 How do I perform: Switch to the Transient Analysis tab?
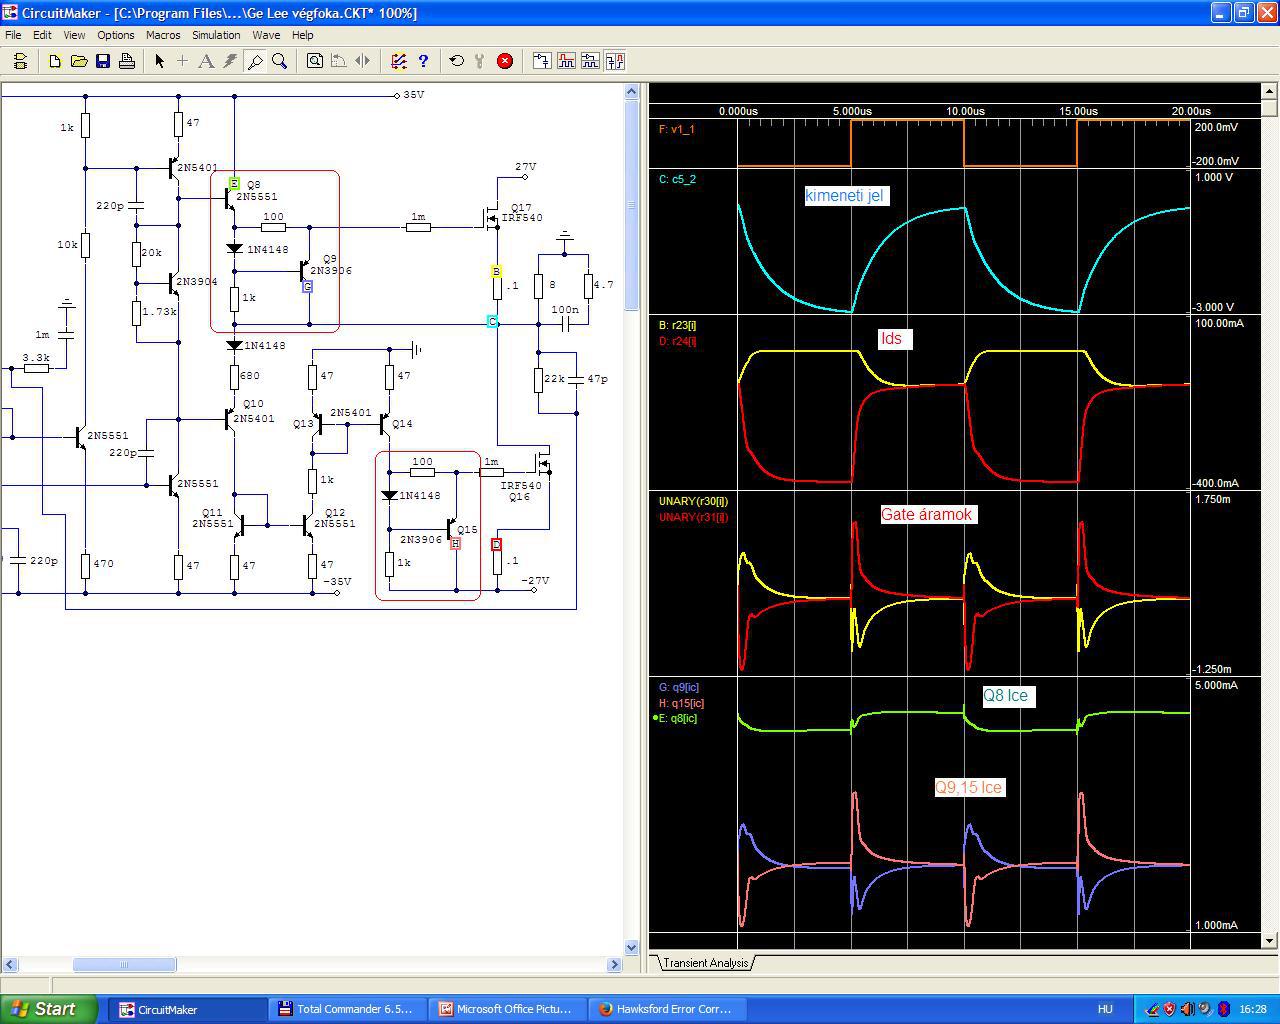[x=705, y=963]
